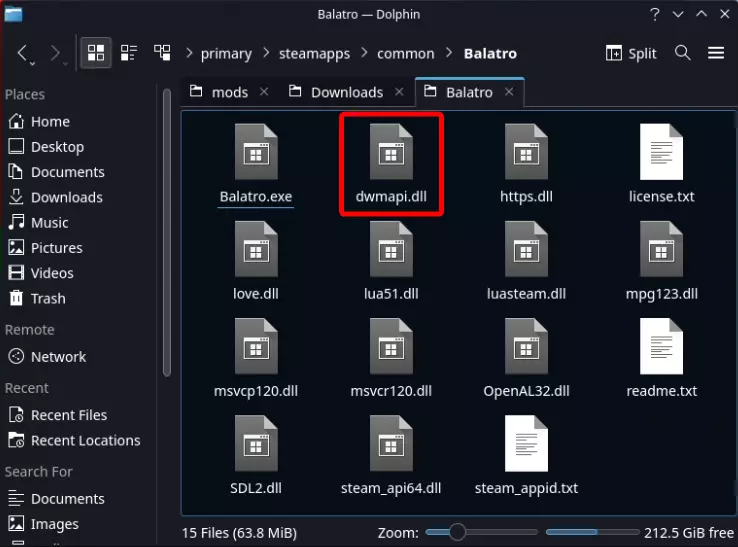
Task: Click the 15 Files status text
Action: point(239,533)
